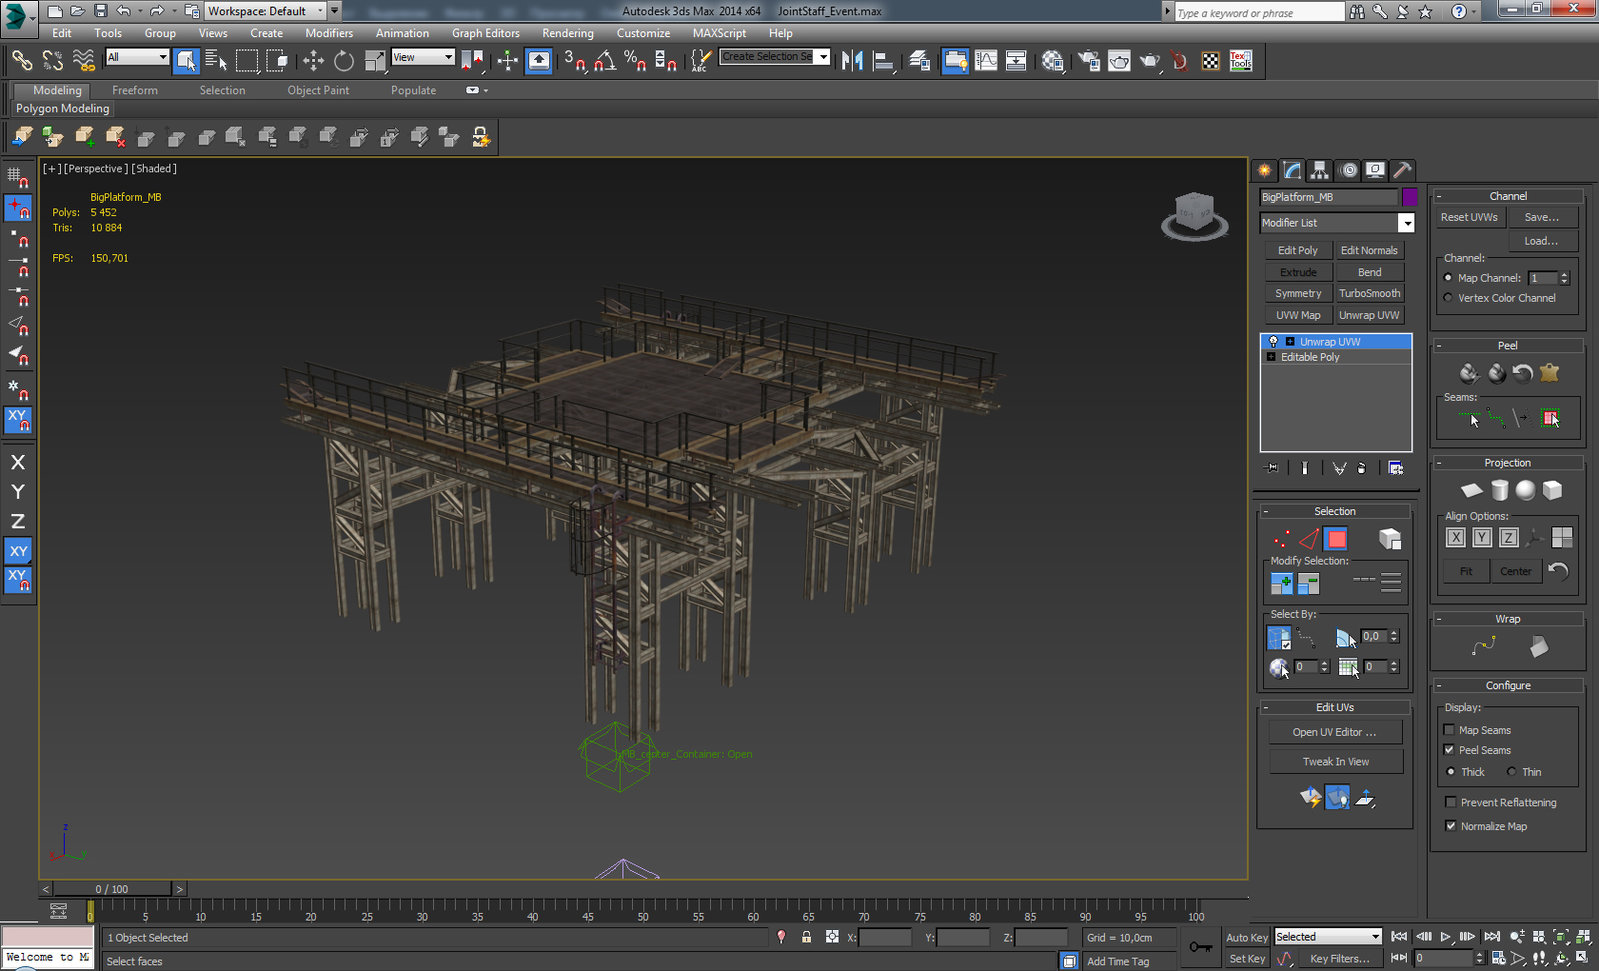Toggle the Angle Snap tool
1599x971 pixels.
[604, 61]
